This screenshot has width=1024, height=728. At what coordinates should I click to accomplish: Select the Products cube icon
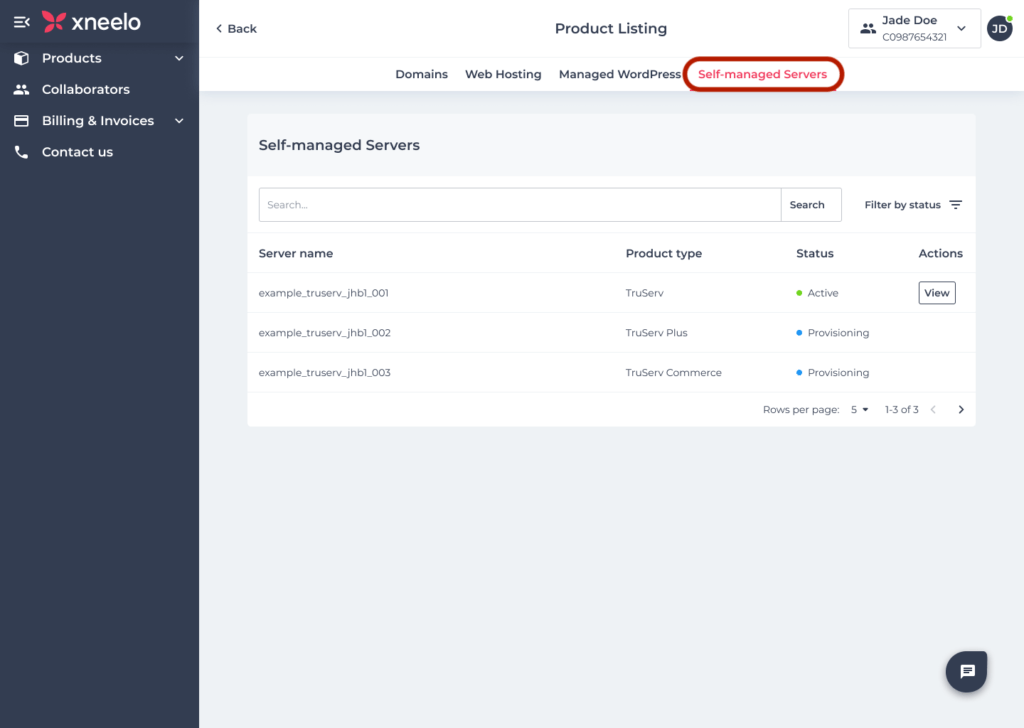point(22,58)
